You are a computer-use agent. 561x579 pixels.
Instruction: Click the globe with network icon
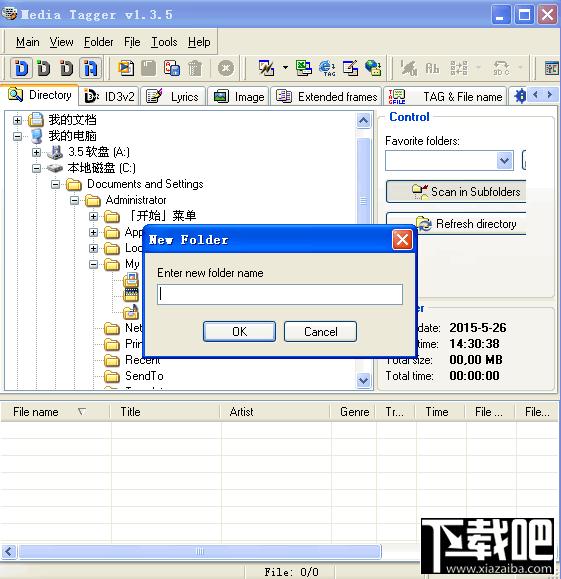click(x=373, y=68)
